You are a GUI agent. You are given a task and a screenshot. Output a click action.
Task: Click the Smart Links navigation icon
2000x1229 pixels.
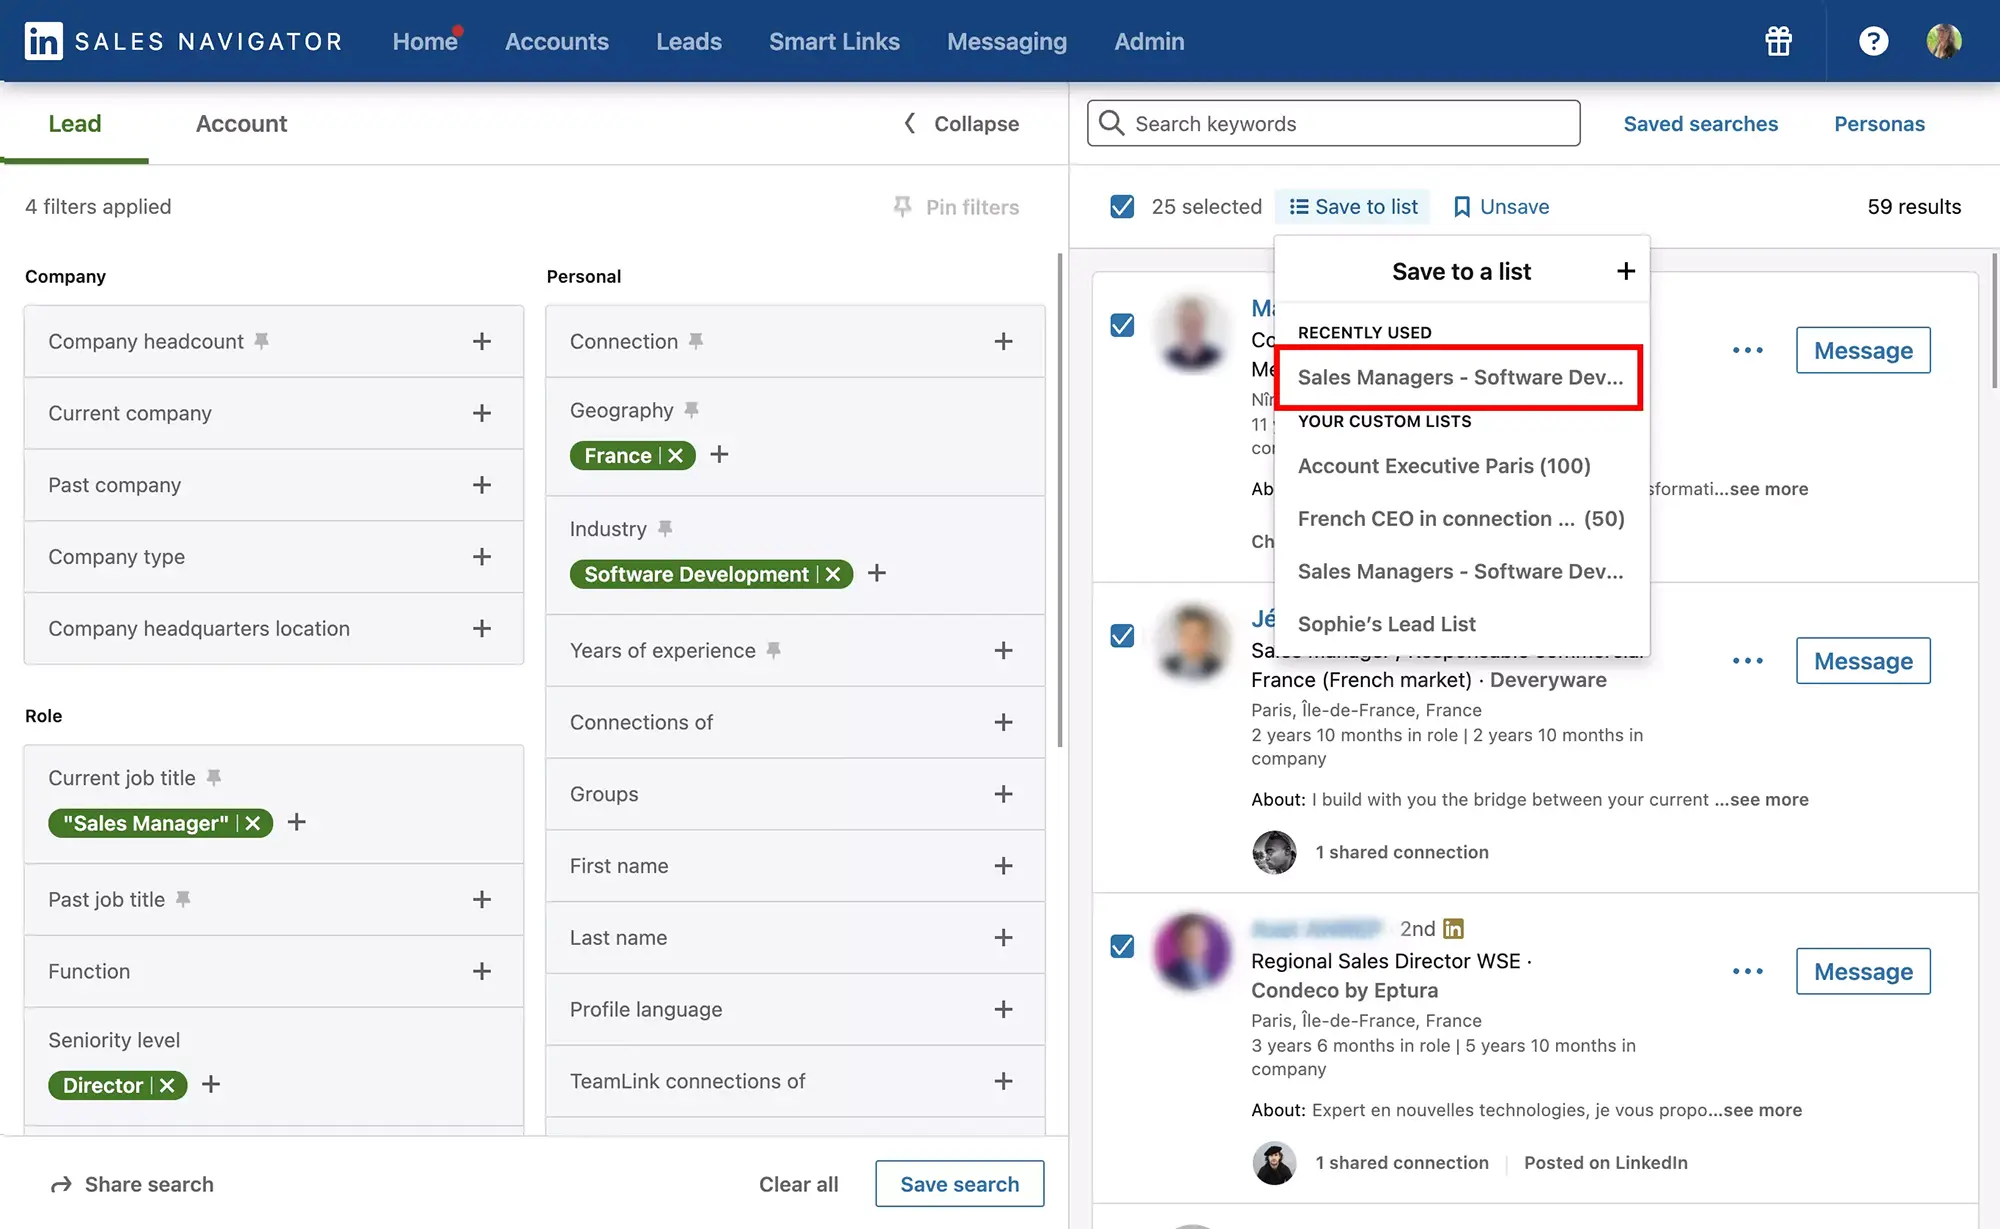(x=834, y=40)
